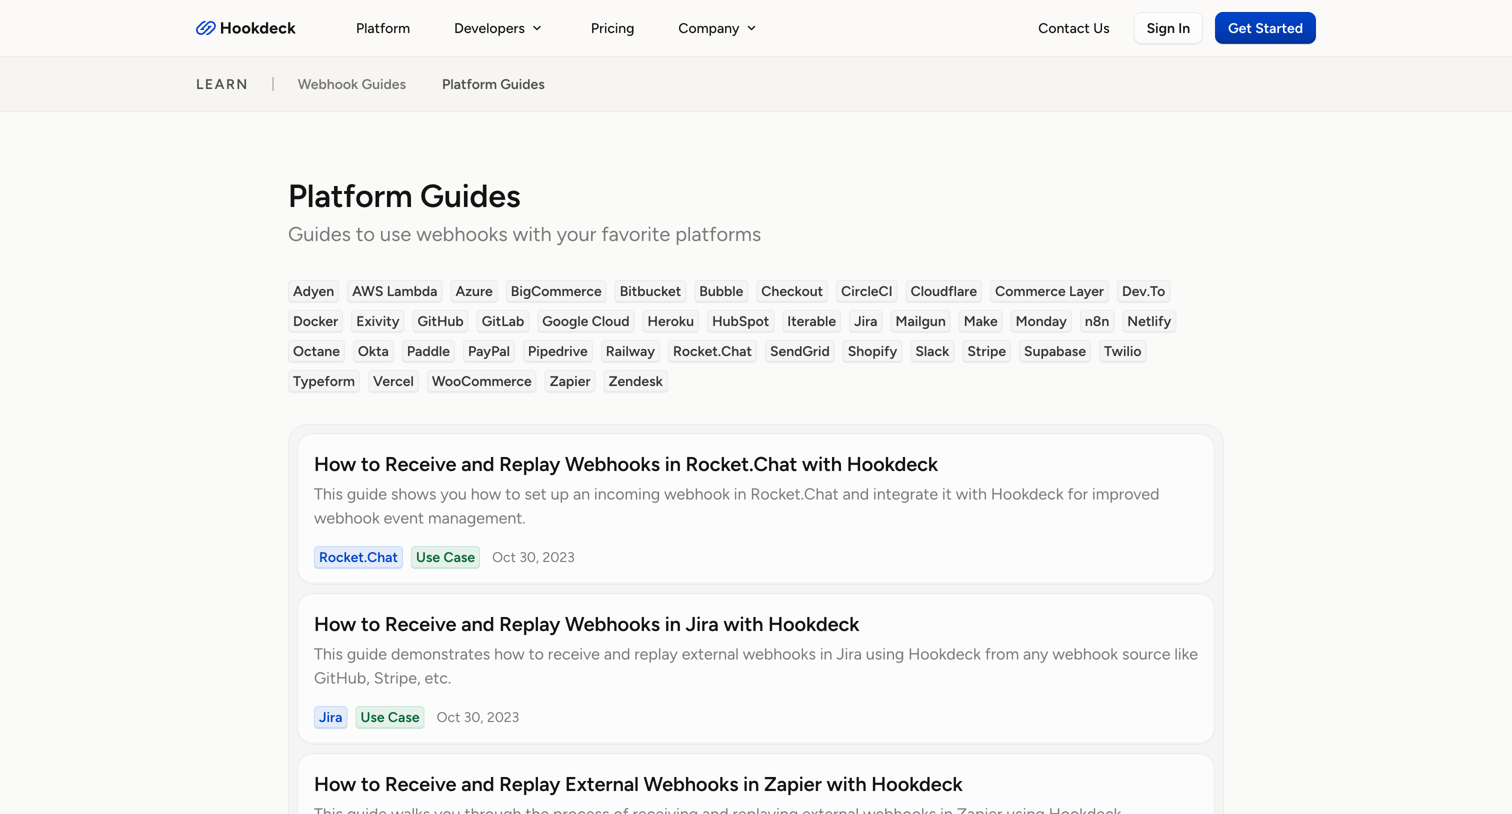Choose the SendGrid tag
This screenshot has height=814, width=1512.
pos(800,351)
